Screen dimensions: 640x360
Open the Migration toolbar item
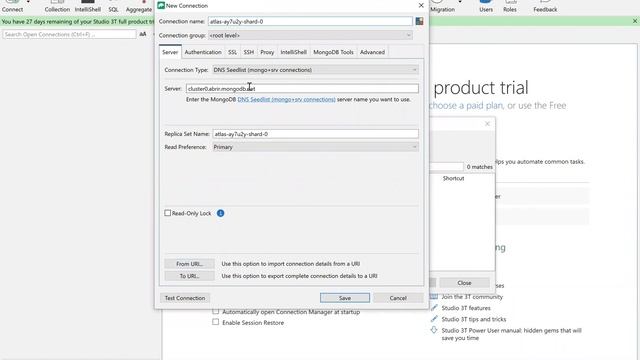tap(442, 7)
